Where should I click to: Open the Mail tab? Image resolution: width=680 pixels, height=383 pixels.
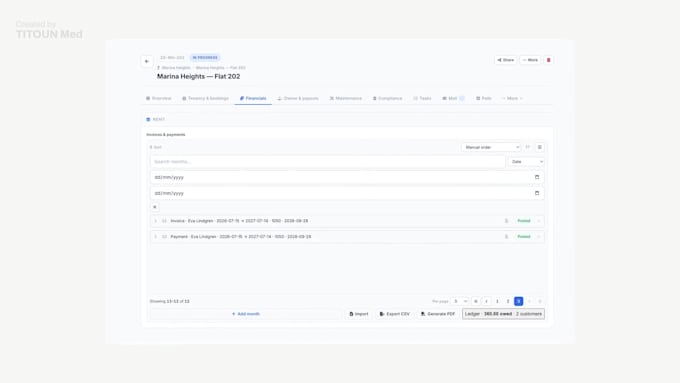click(453, 98)
